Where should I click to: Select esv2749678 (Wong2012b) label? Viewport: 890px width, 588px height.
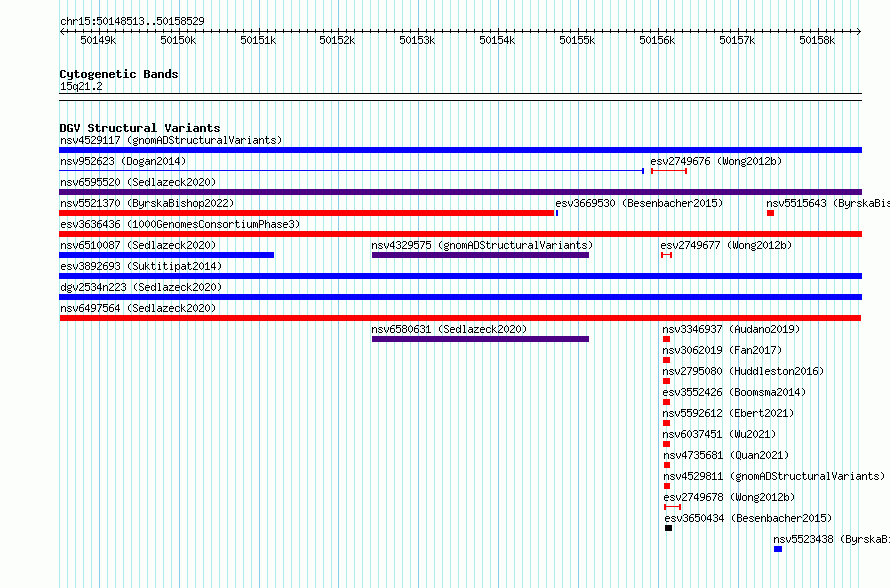[x=729, y=497]
